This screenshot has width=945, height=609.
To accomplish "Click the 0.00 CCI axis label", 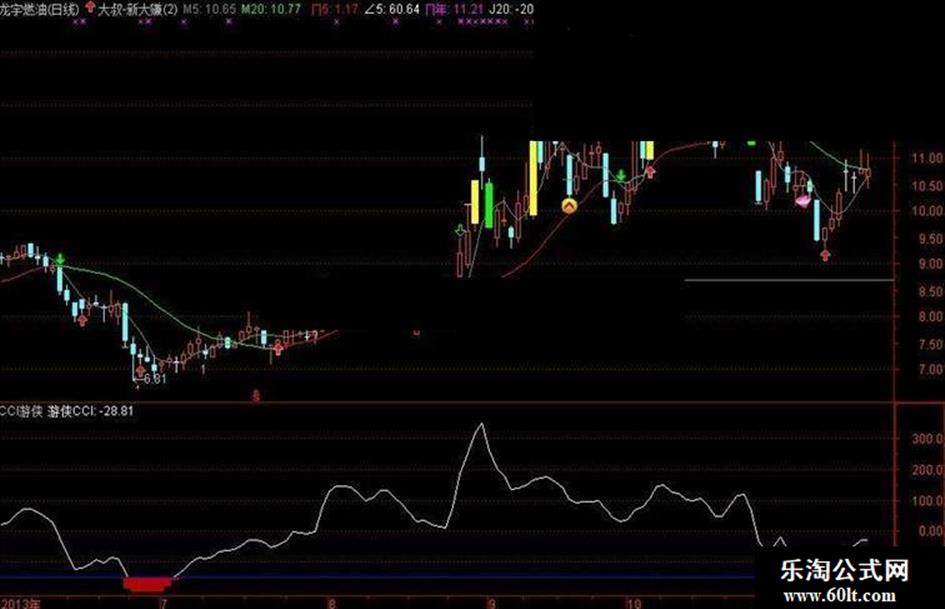I will pyautogui.click(x=931, y=531).
